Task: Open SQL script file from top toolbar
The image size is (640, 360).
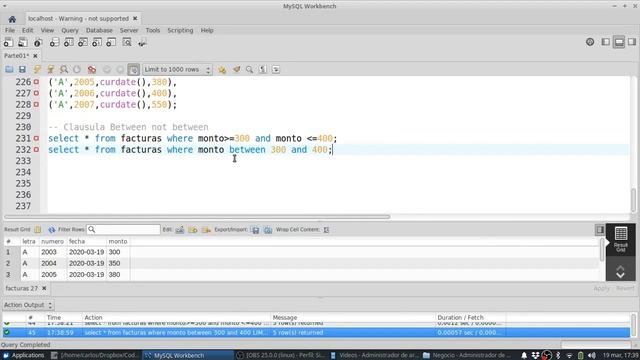Action: (23, 42)
